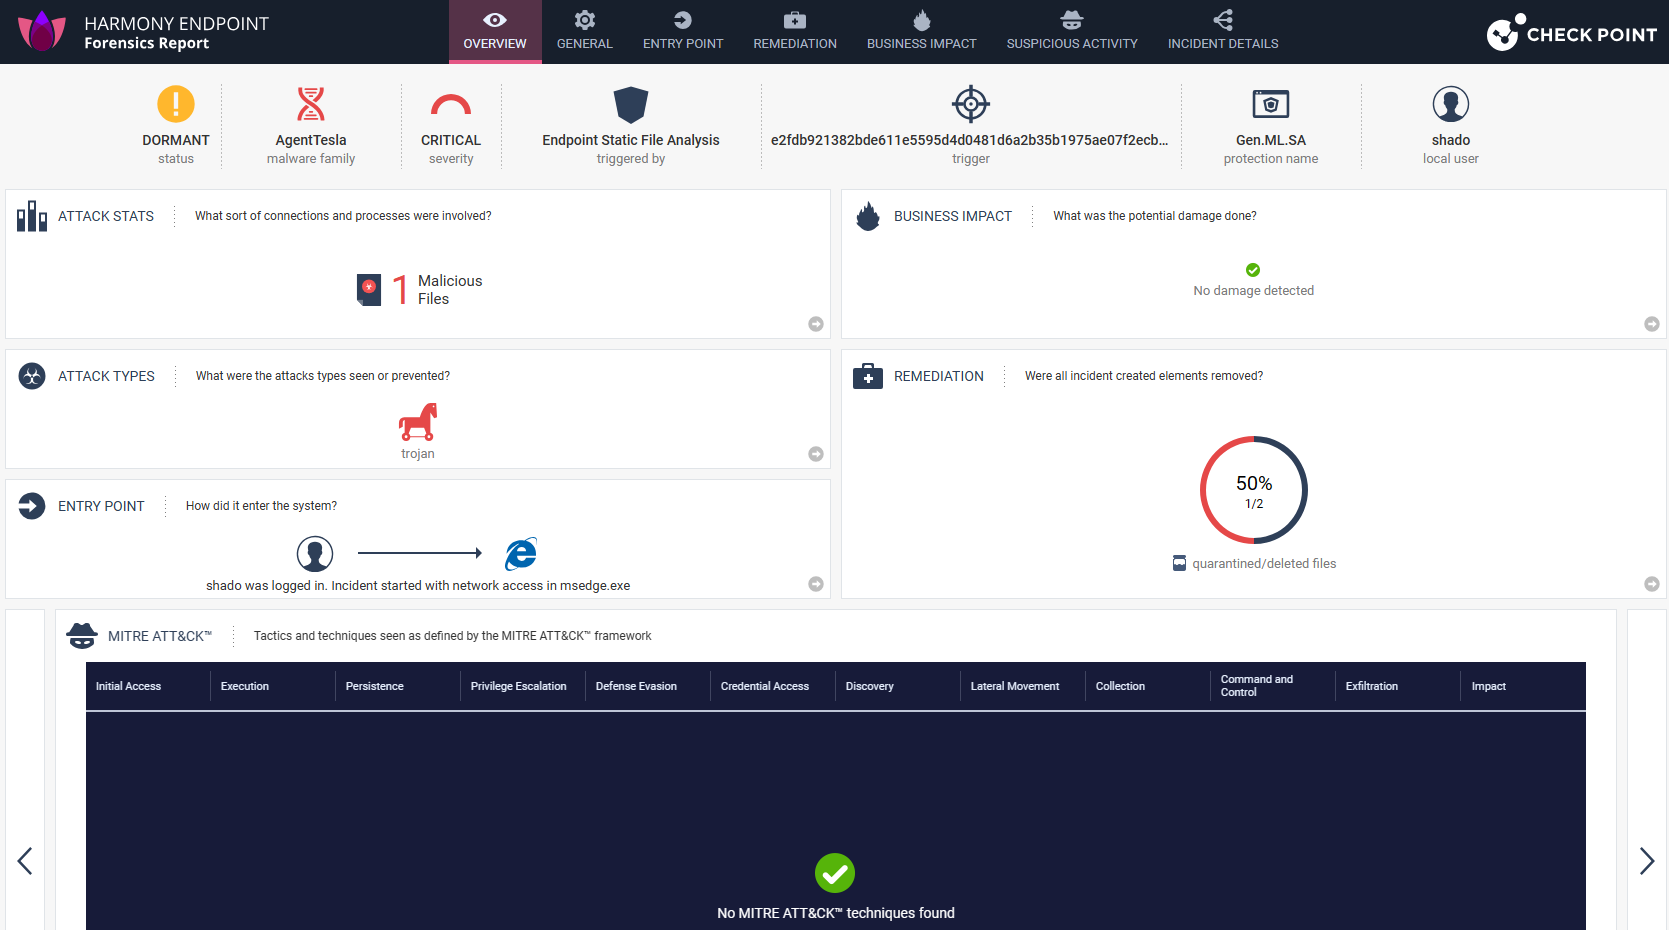
Task: Expand the Attack Stats panel details arrow
Action: pyautogui.click(x=816, y=324)
